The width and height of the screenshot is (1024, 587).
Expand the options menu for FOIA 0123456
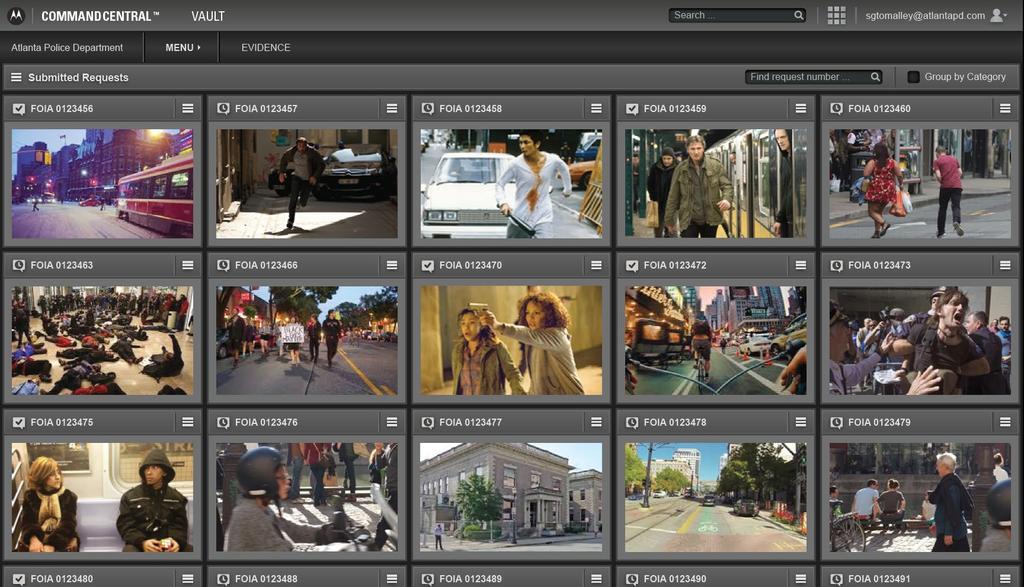point(188,108)
